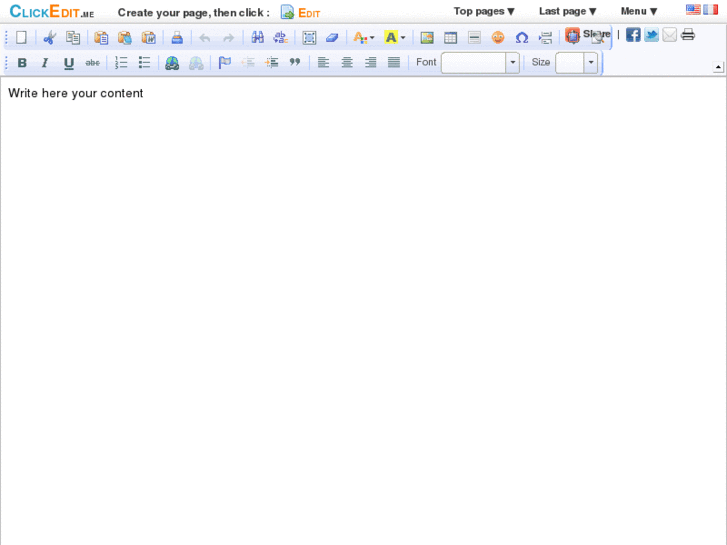Viewport: 727px width, 545px height.
Task: Align text to the right
Action: tap(370, 63)
